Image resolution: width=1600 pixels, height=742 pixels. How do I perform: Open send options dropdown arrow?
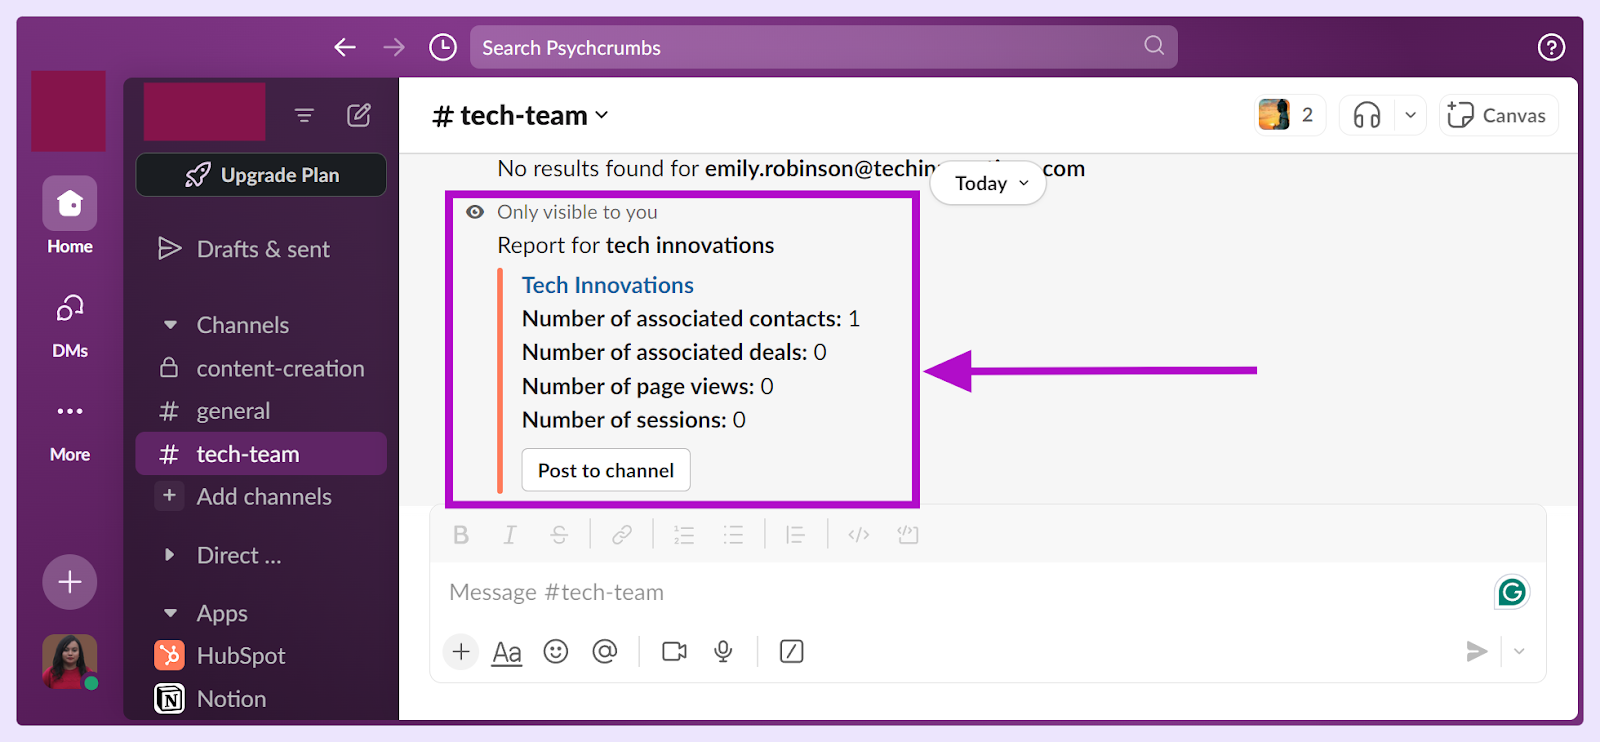[x=1519, y=652]
